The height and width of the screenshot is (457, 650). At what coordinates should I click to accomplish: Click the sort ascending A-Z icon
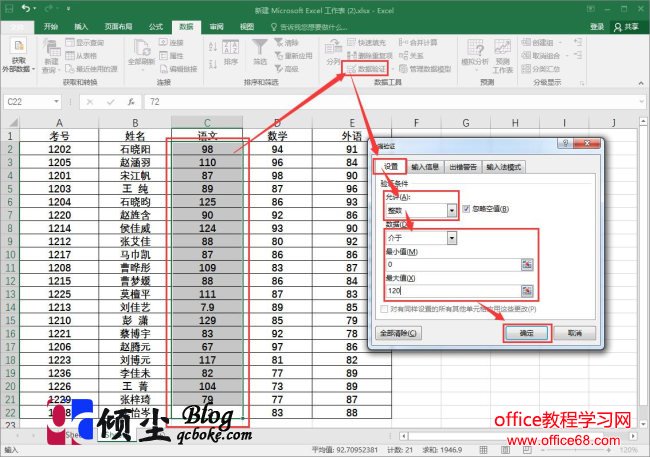pos(213,47)
